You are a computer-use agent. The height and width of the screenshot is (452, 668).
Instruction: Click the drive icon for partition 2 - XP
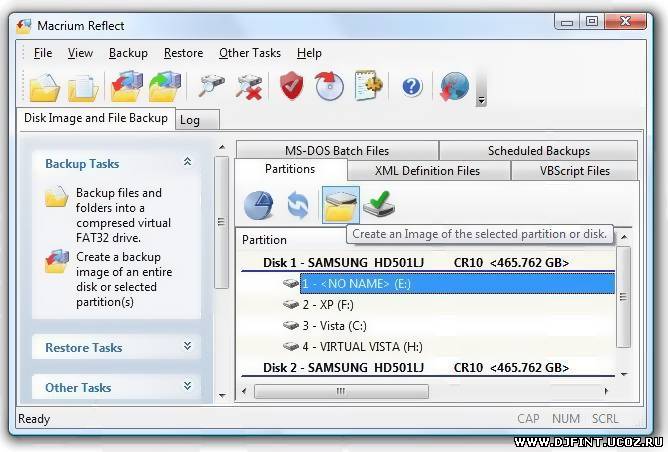click(x=291, y=304)
